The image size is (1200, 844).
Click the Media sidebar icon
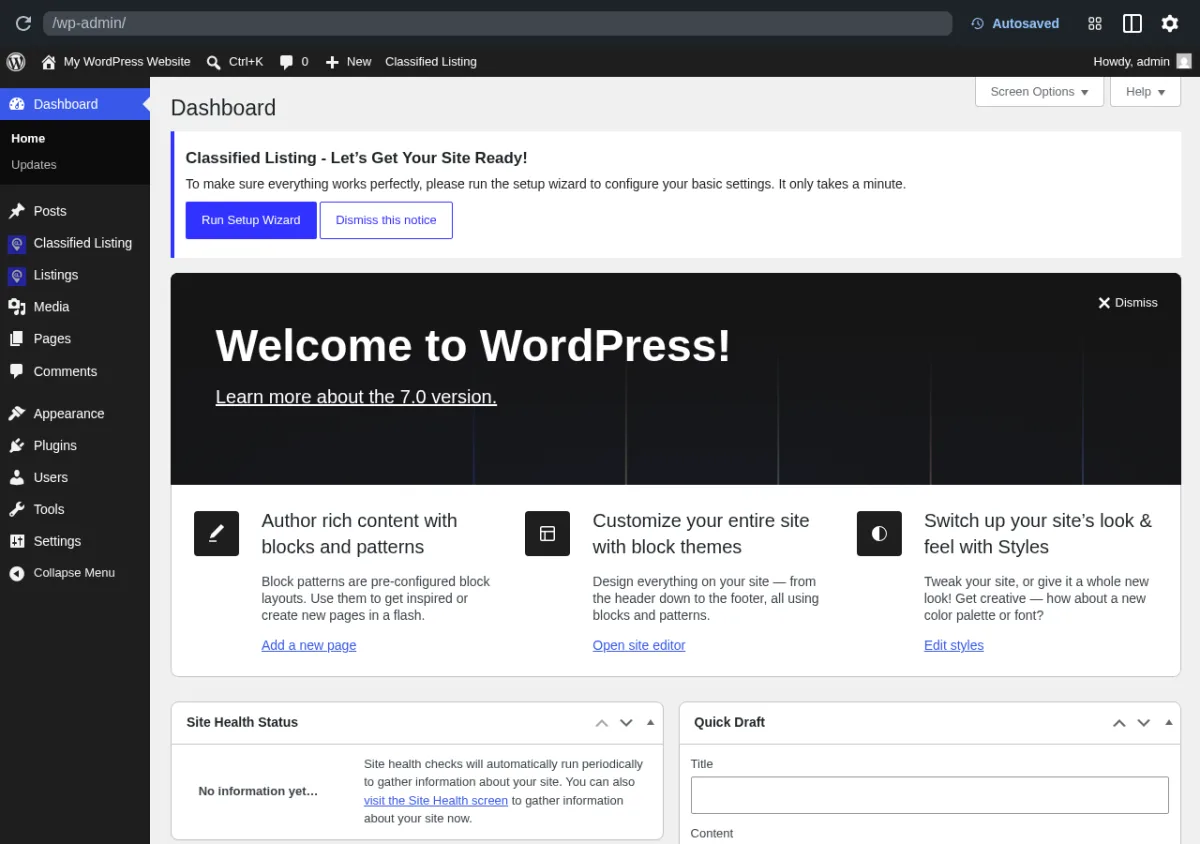[17, 307]
